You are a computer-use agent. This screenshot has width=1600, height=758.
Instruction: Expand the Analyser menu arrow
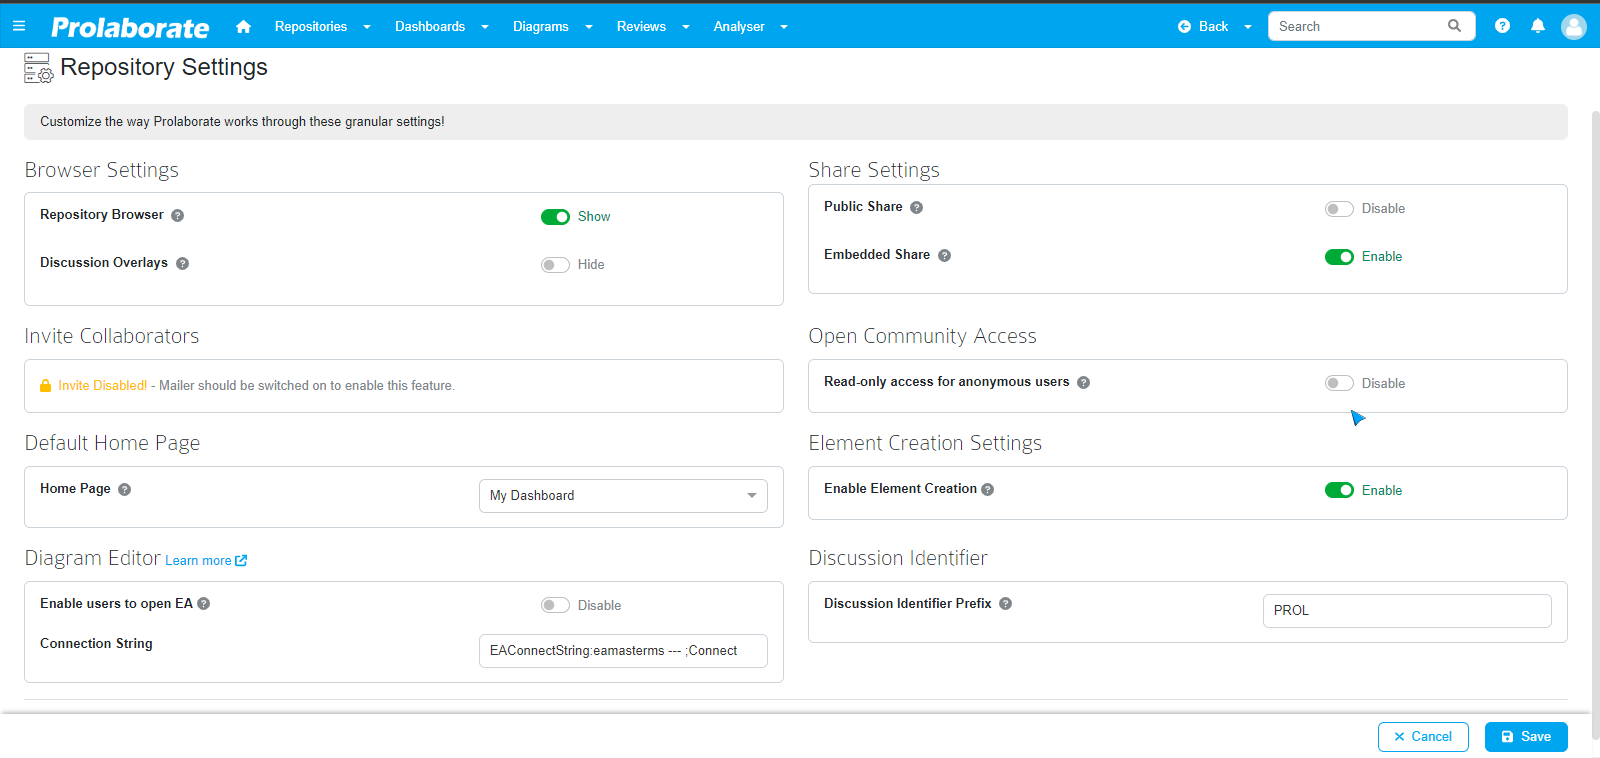pyautogui.click(x=784, y=27)
